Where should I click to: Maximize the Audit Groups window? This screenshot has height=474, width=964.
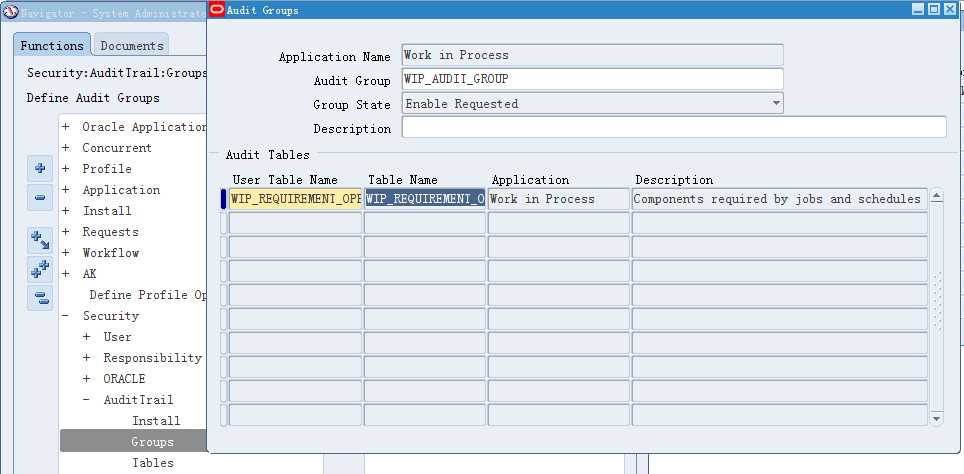tap(934, 9)
